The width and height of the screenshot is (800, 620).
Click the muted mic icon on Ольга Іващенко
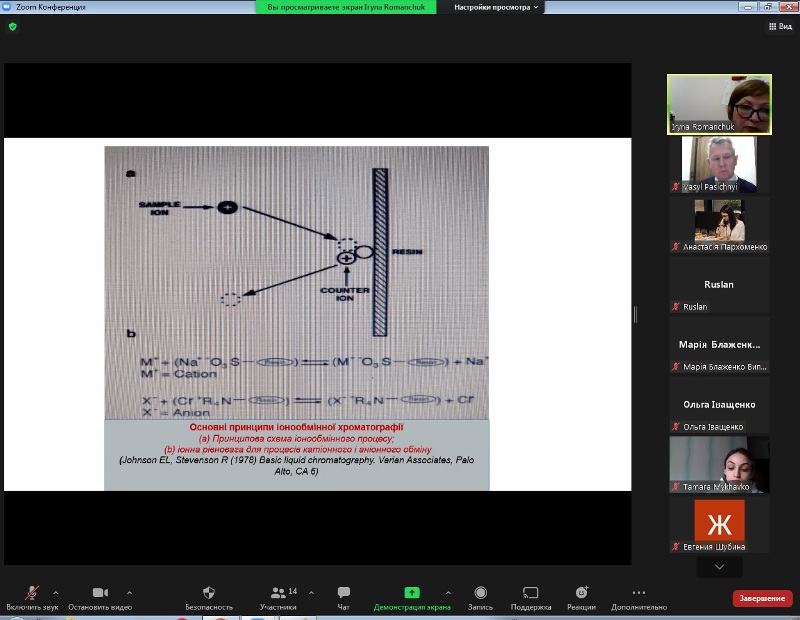(676, 427)
